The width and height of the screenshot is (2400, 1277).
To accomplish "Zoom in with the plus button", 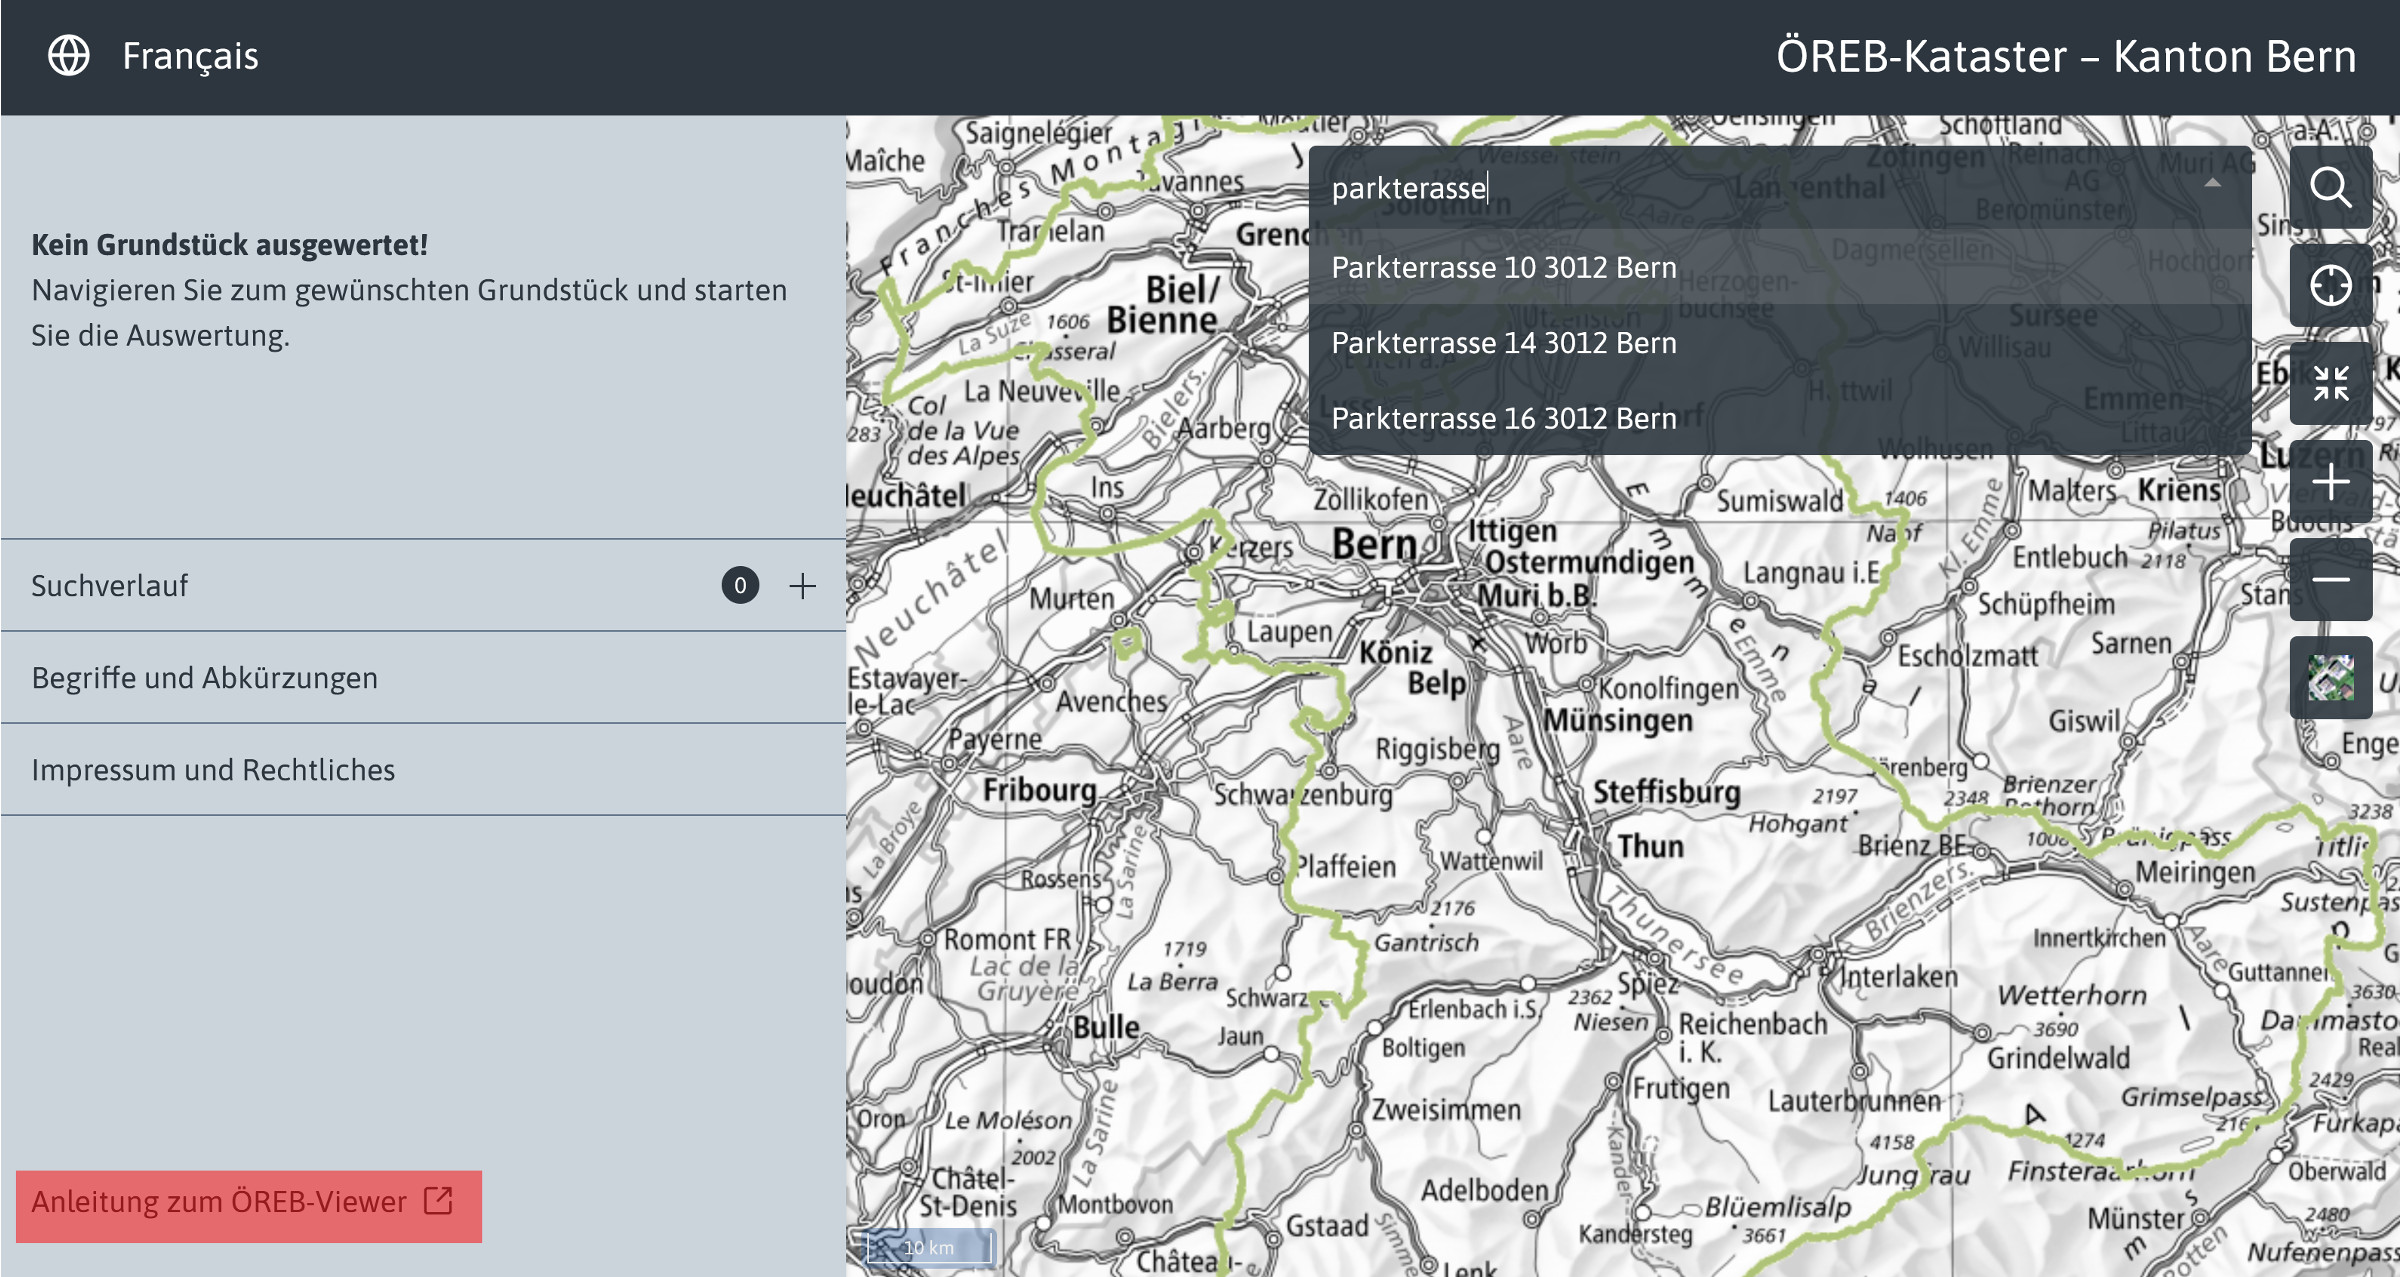I will click(x=2331, y=482).
